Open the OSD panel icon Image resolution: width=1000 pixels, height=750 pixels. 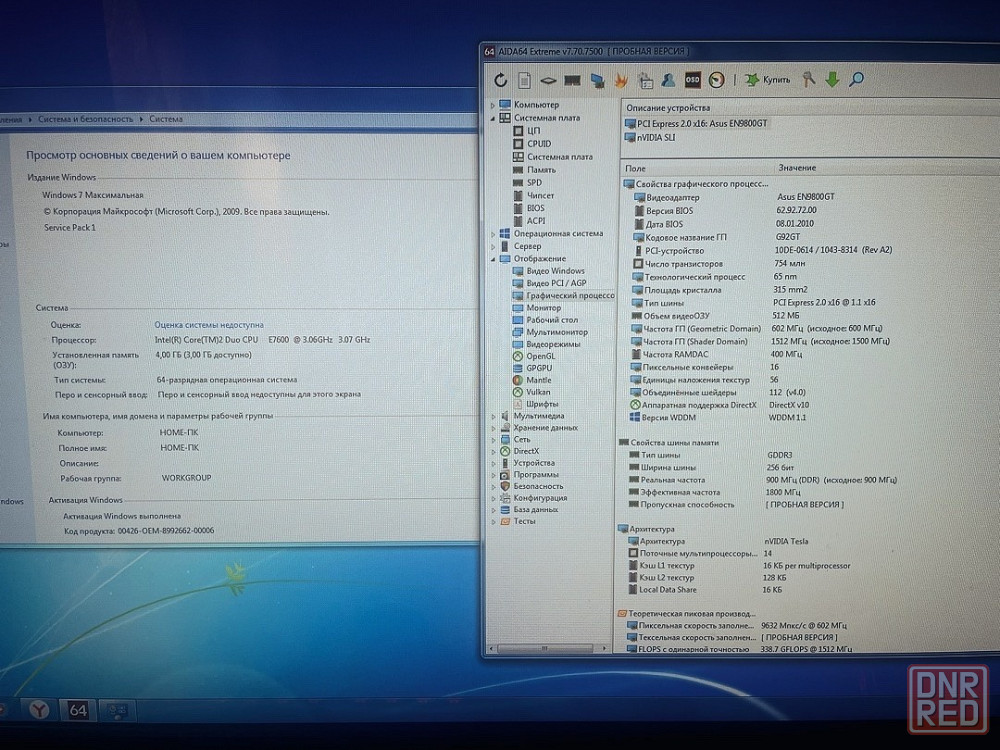pyautogui.click(x=693, y=80)
